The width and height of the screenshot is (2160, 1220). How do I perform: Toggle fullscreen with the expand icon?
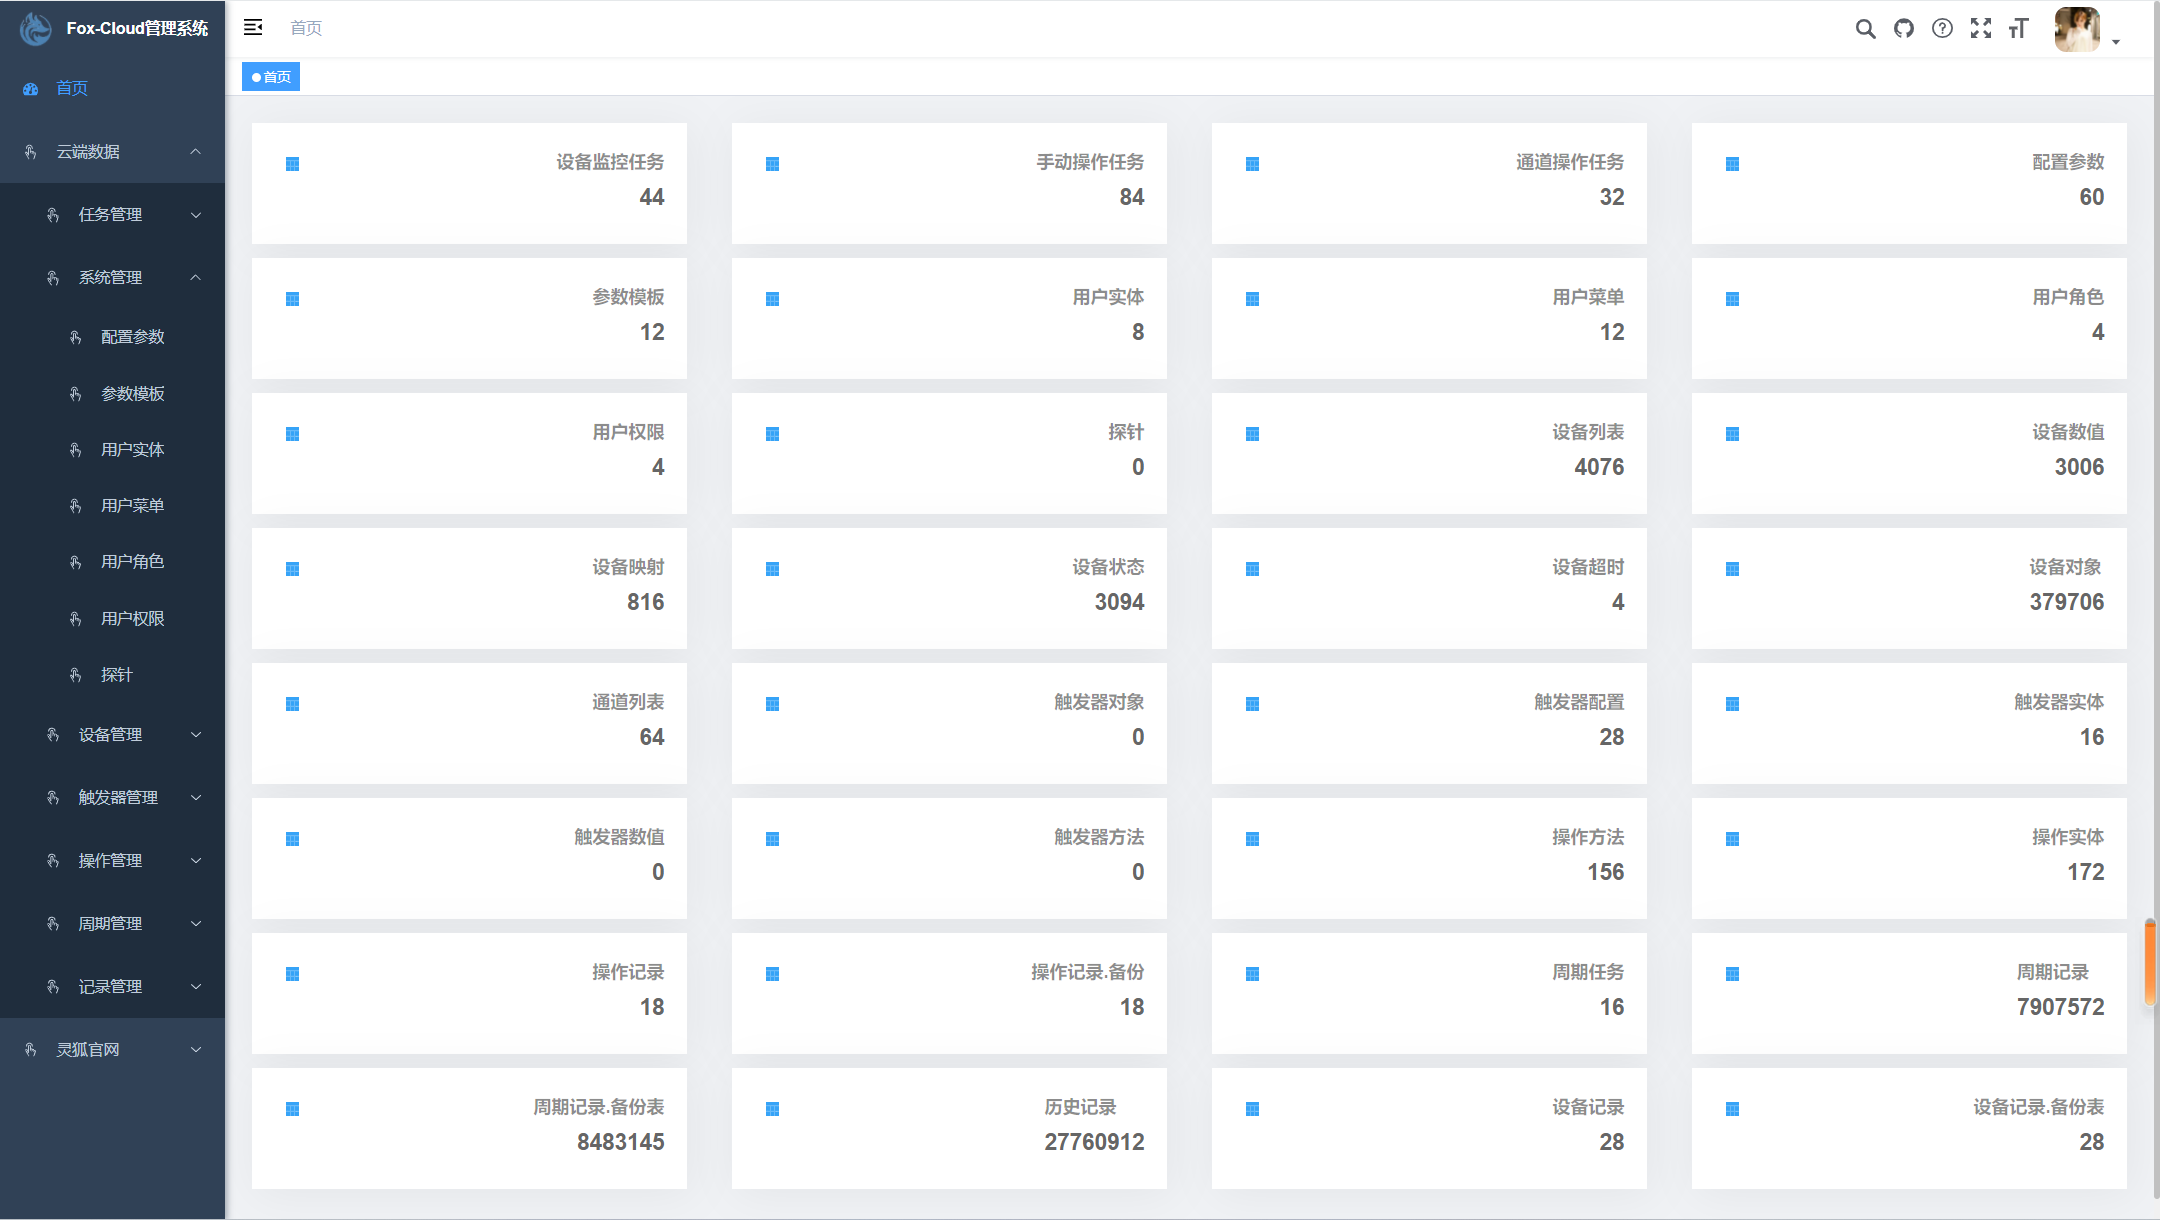pos(1981,28)
